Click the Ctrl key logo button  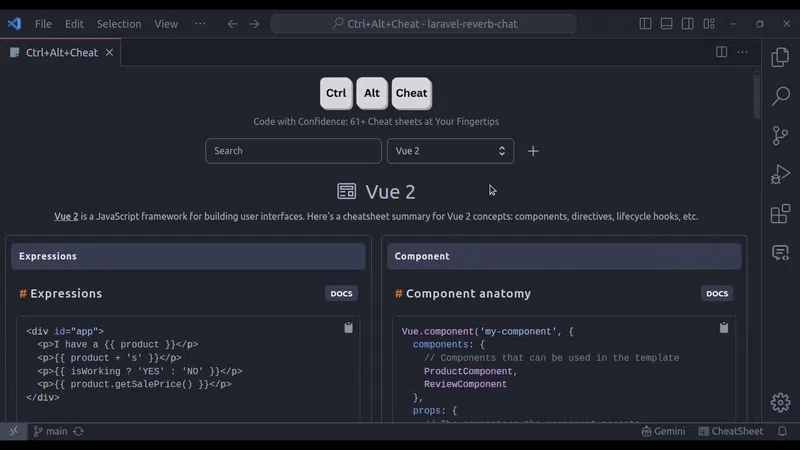click(x=336, y=93)
